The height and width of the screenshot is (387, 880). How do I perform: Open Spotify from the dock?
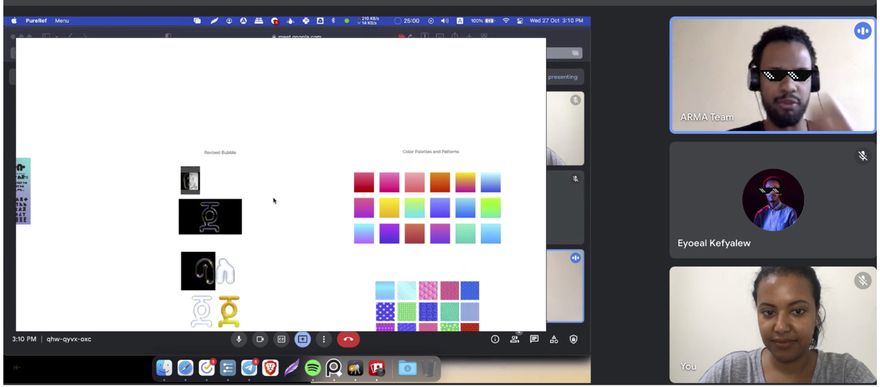tap(313, 368)
